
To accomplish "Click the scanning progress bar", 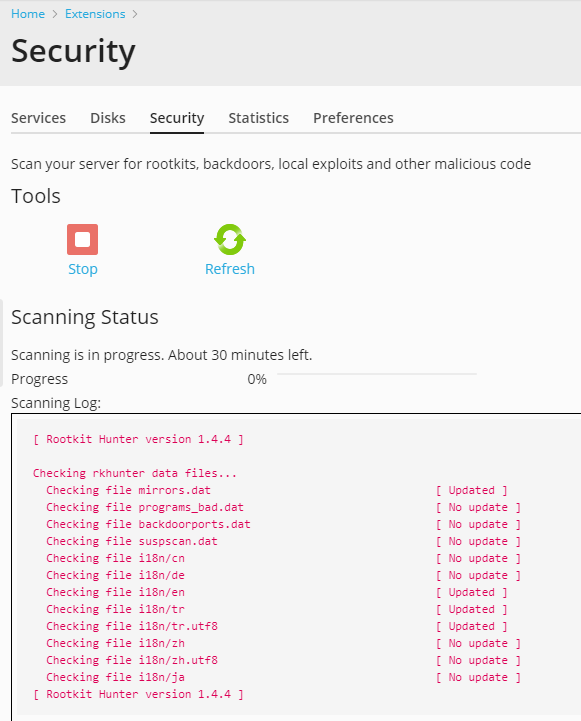I will 377,374.
